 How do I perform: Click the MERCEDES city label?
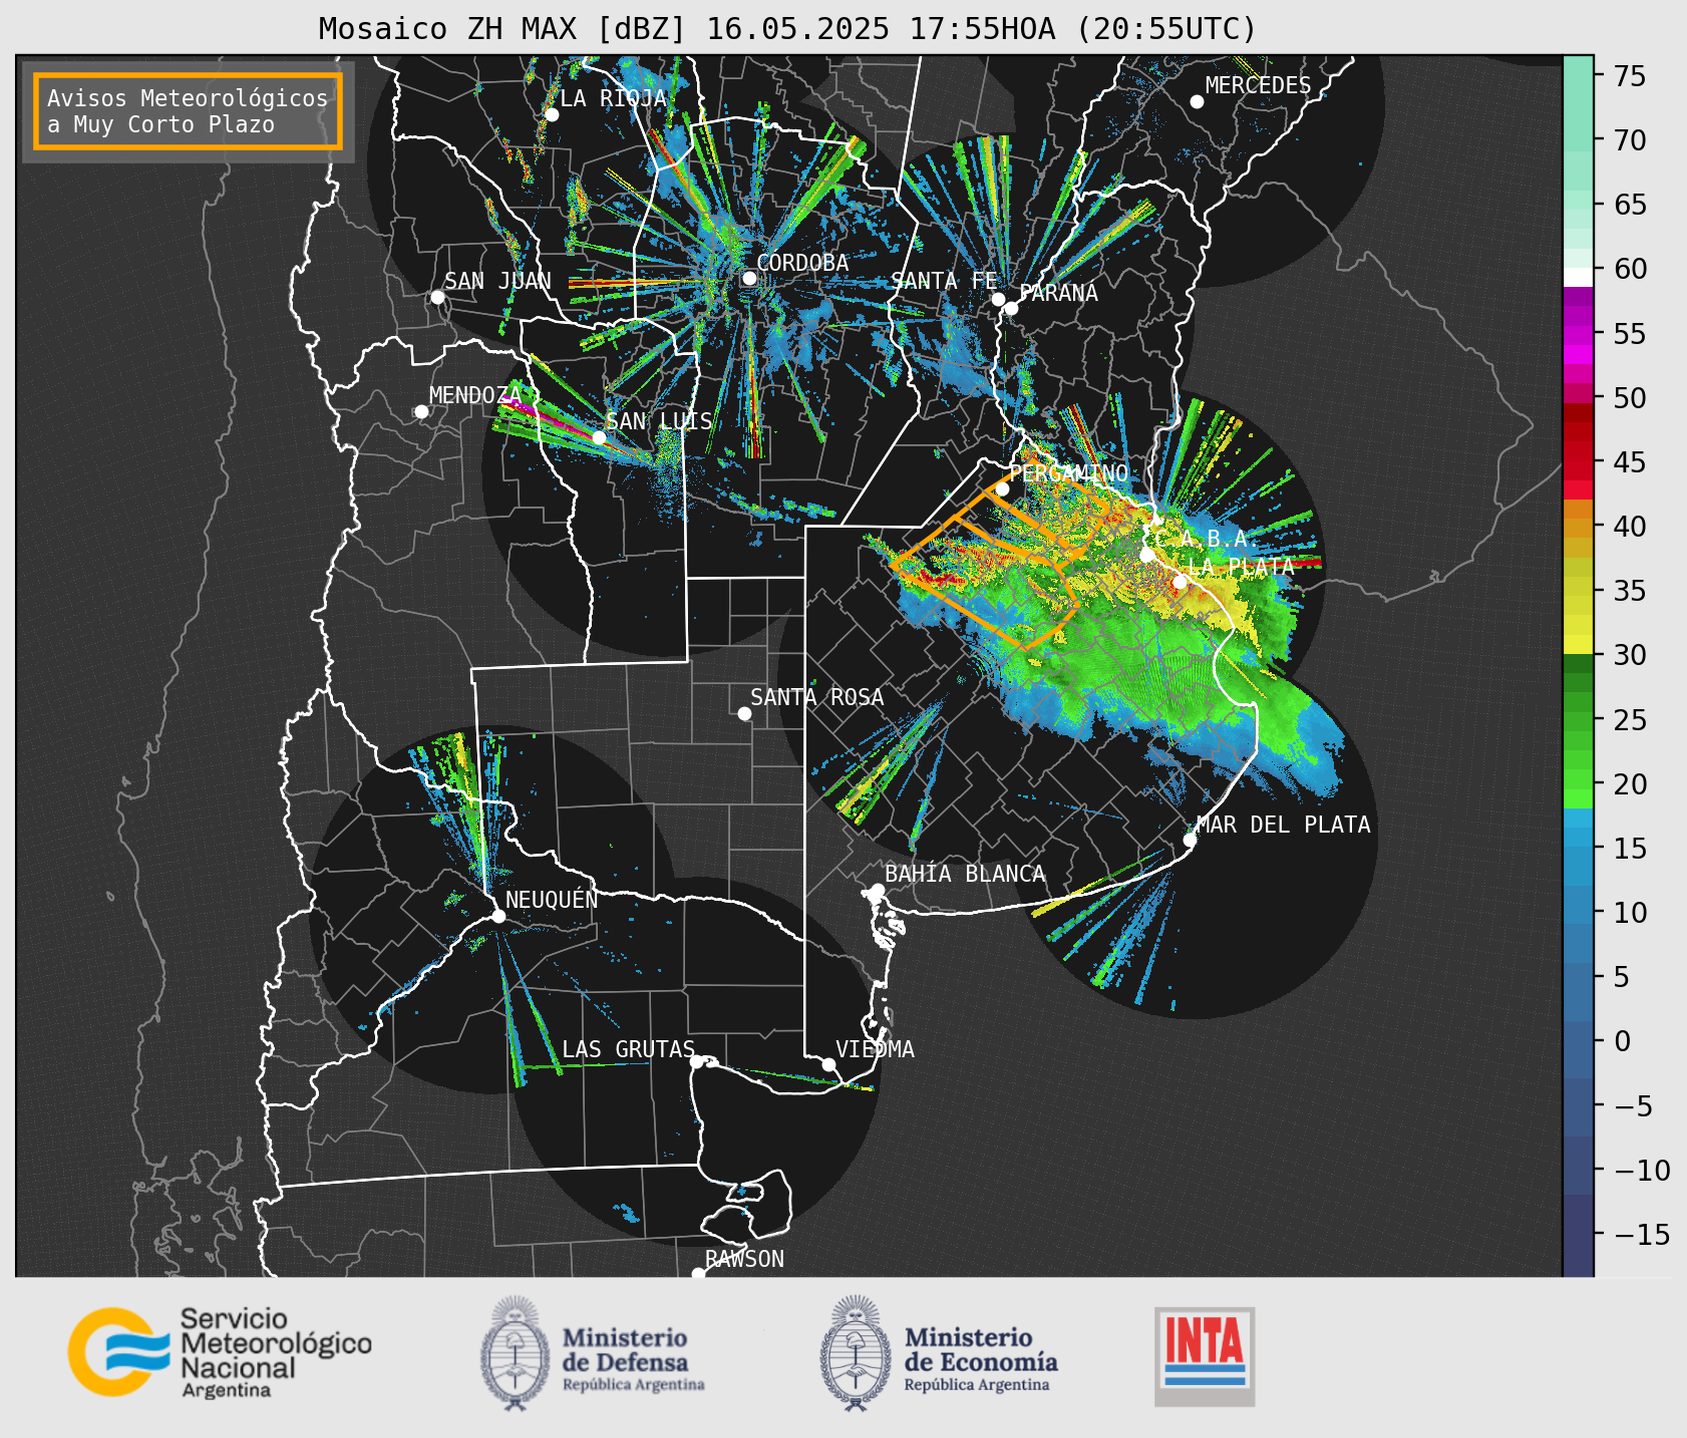pos(1258,86)
